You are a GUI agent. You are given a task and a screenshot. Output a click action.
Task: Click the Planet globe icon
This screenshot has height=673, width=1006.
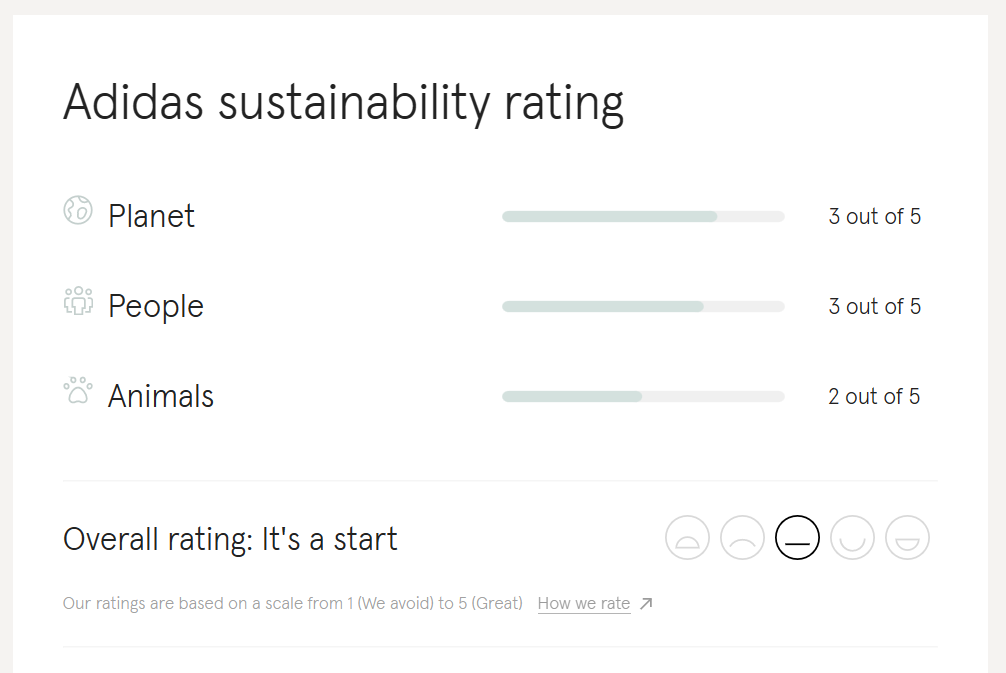click(x=78, y=210)
